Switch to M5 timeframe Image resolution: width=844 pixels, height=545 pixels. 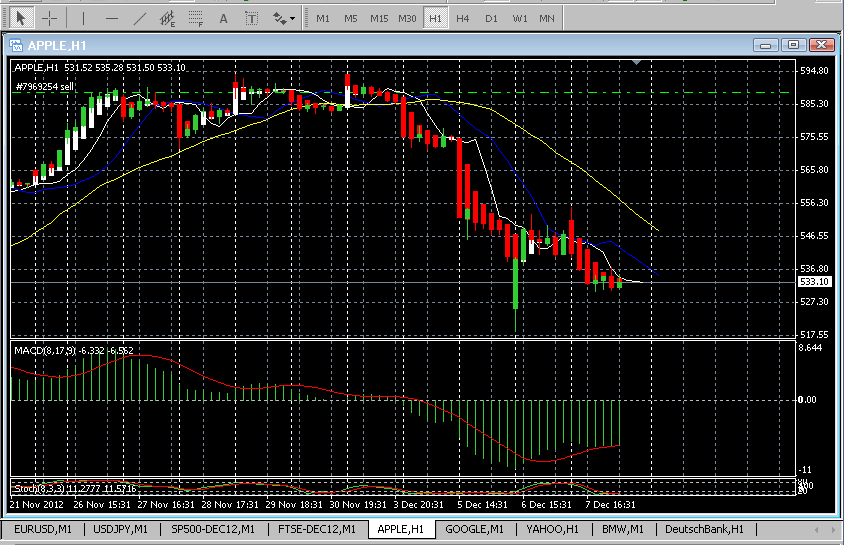tap(351, 18)
